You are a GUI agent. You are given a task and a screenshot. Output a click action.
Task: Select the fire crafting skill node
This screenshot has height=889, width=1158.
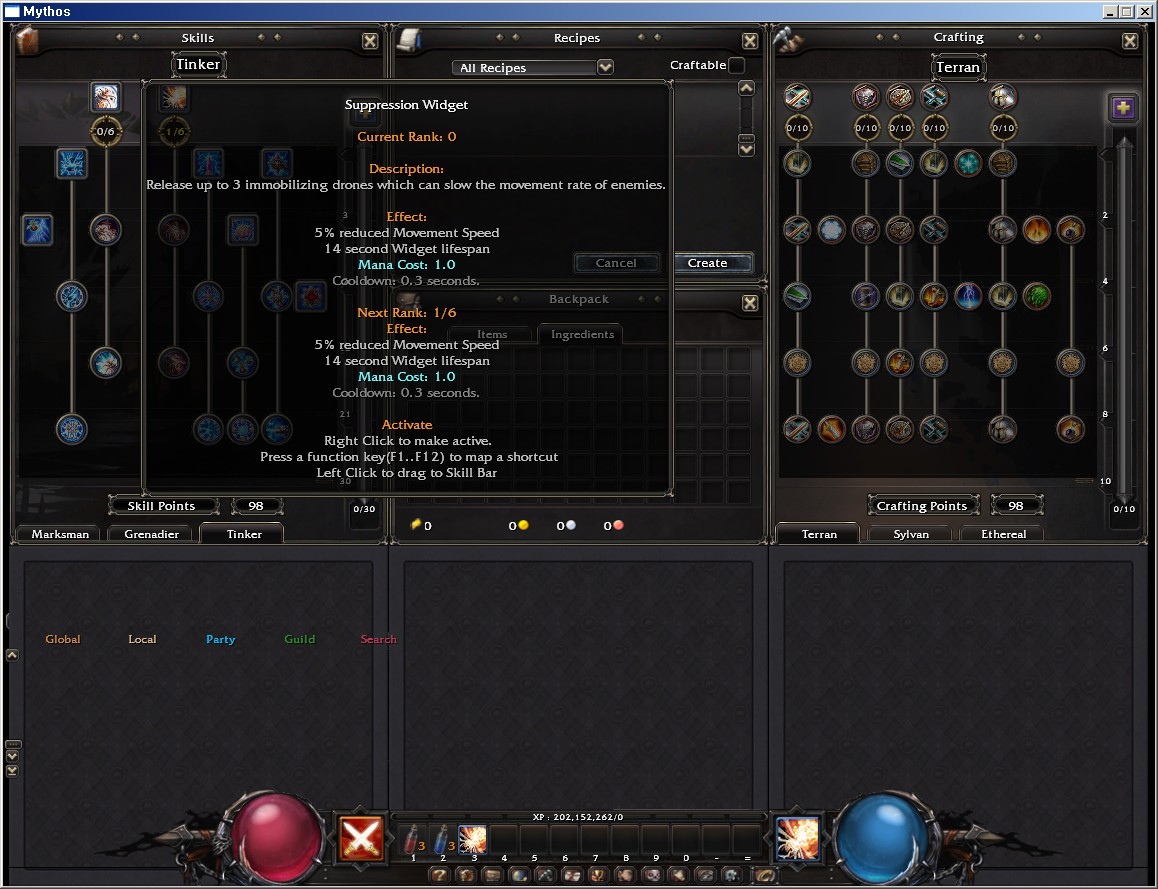tap(1037, 230)
